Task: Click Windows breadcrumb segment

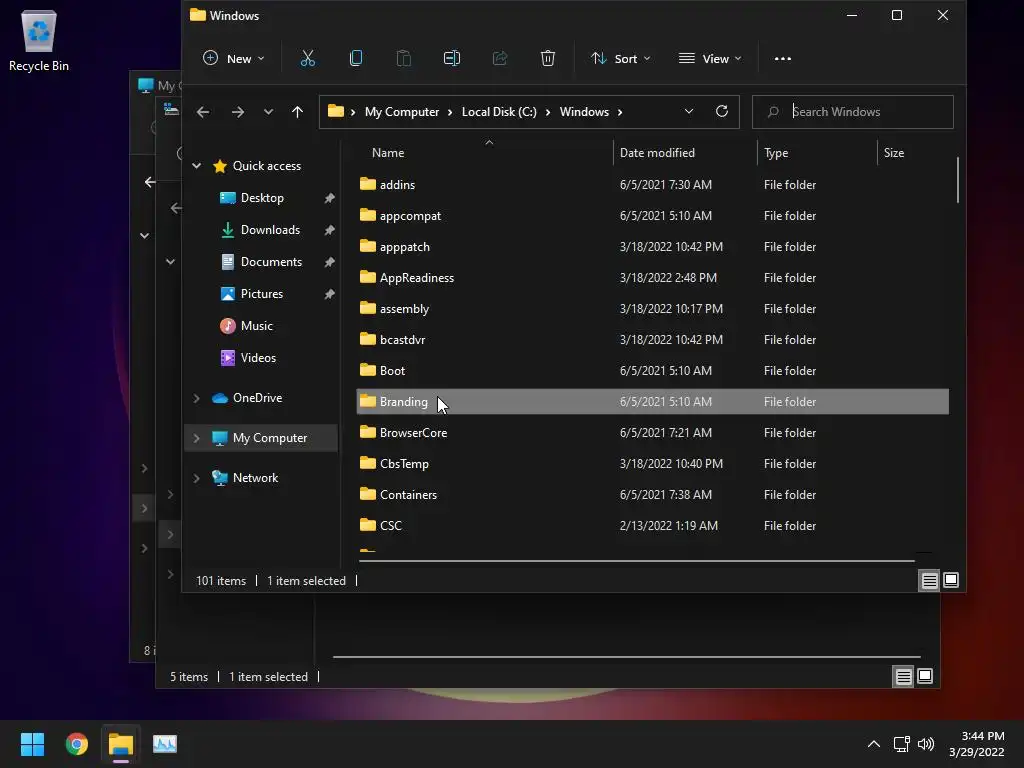Action: point(584,112)
